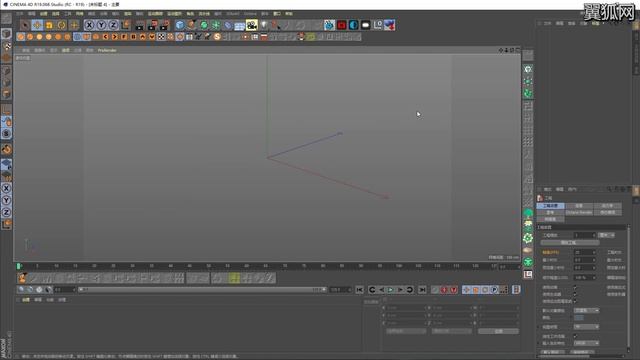Activate the Rotate tool
This screenshot has width=640, height=360.
[x=61, y=25]
